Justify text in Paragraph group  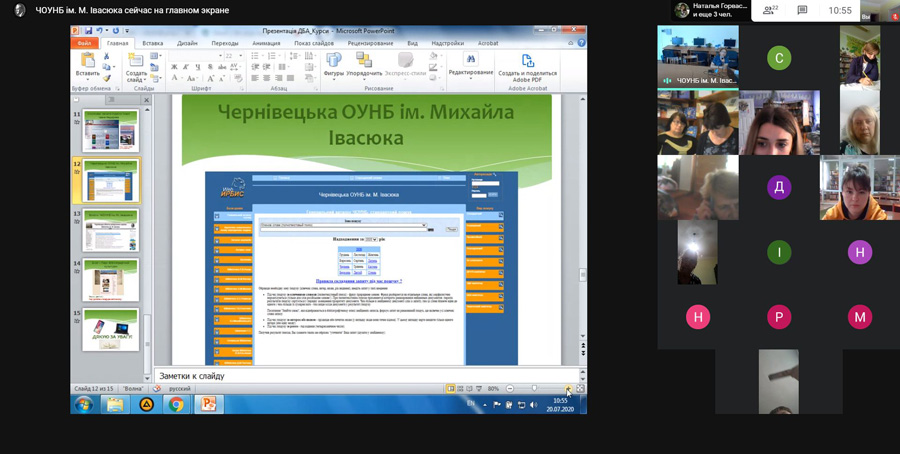290,78
